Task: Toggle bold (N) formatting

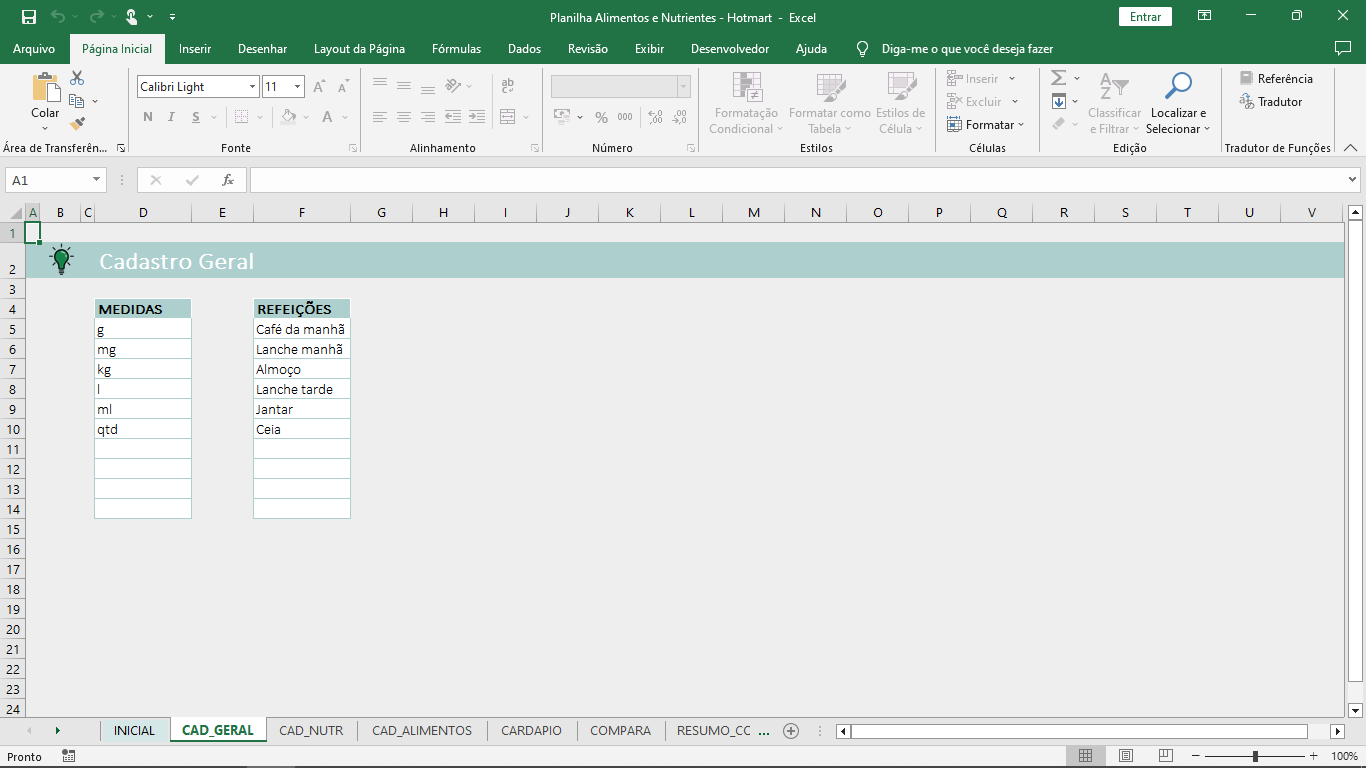Action: (147, 116)
